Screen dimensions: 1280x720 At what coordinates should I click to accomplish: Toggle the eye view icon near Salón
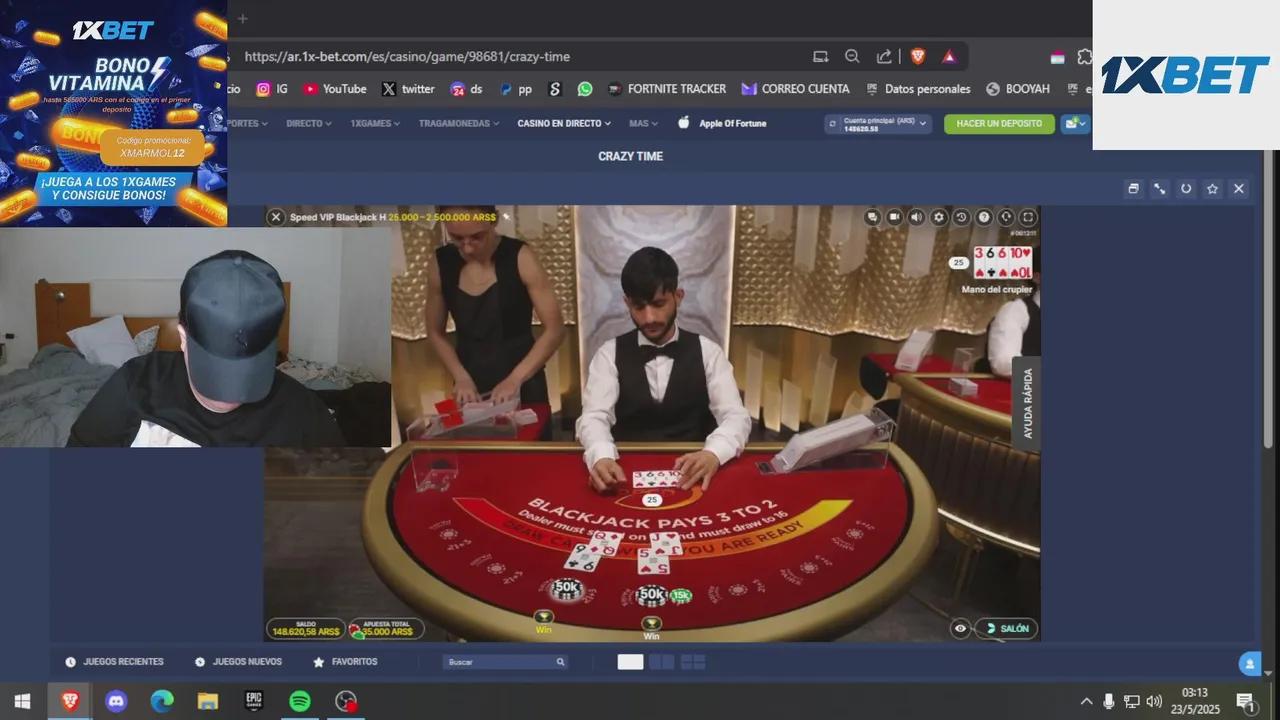click(x=961, y=628)
